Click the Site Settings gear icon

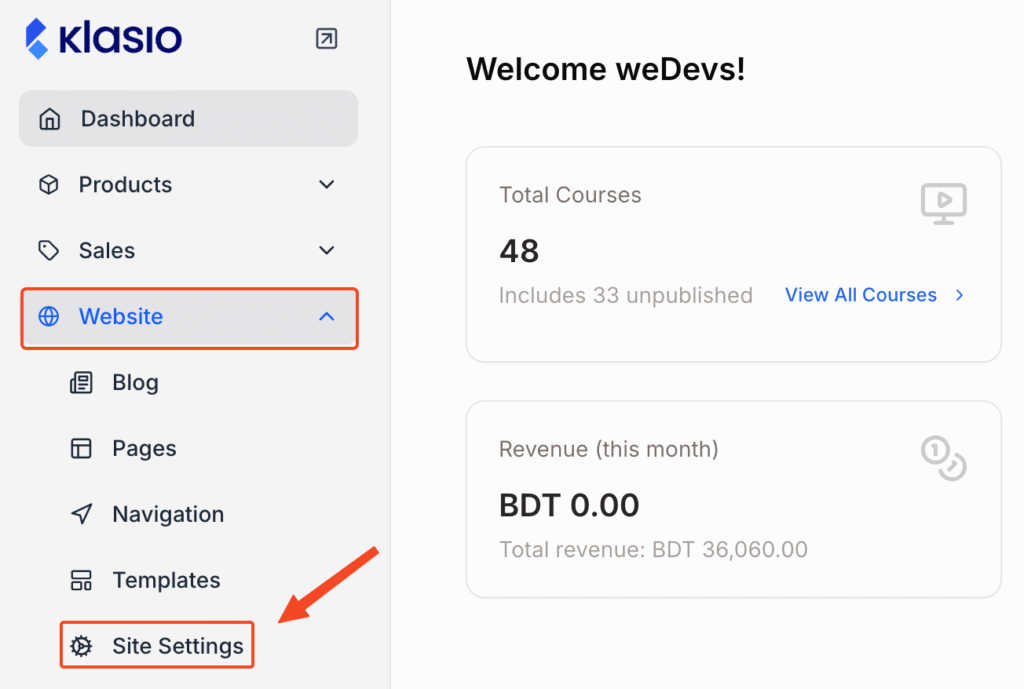pos(81,647)
